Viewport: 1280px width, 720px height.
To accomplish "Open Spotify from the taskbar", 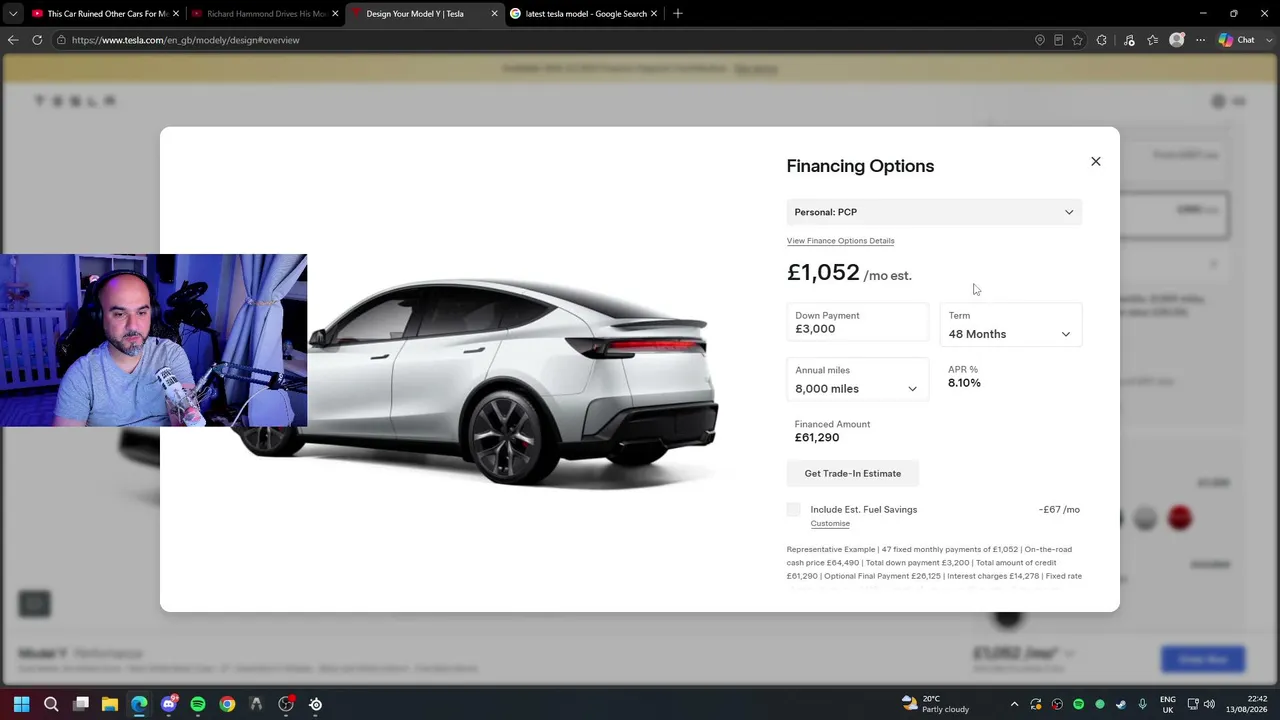I will pyautogui.click(x=198, y=704).
